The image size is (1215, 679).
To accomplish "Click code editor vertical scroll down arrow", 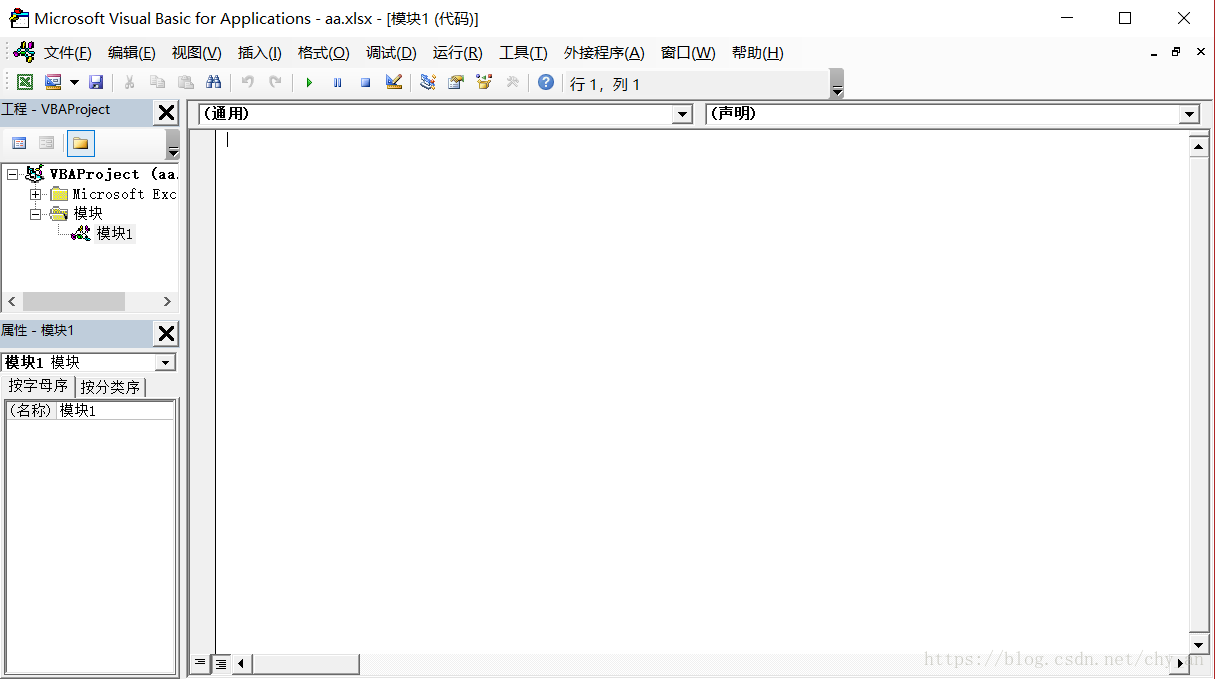I will coord(1199,643).
